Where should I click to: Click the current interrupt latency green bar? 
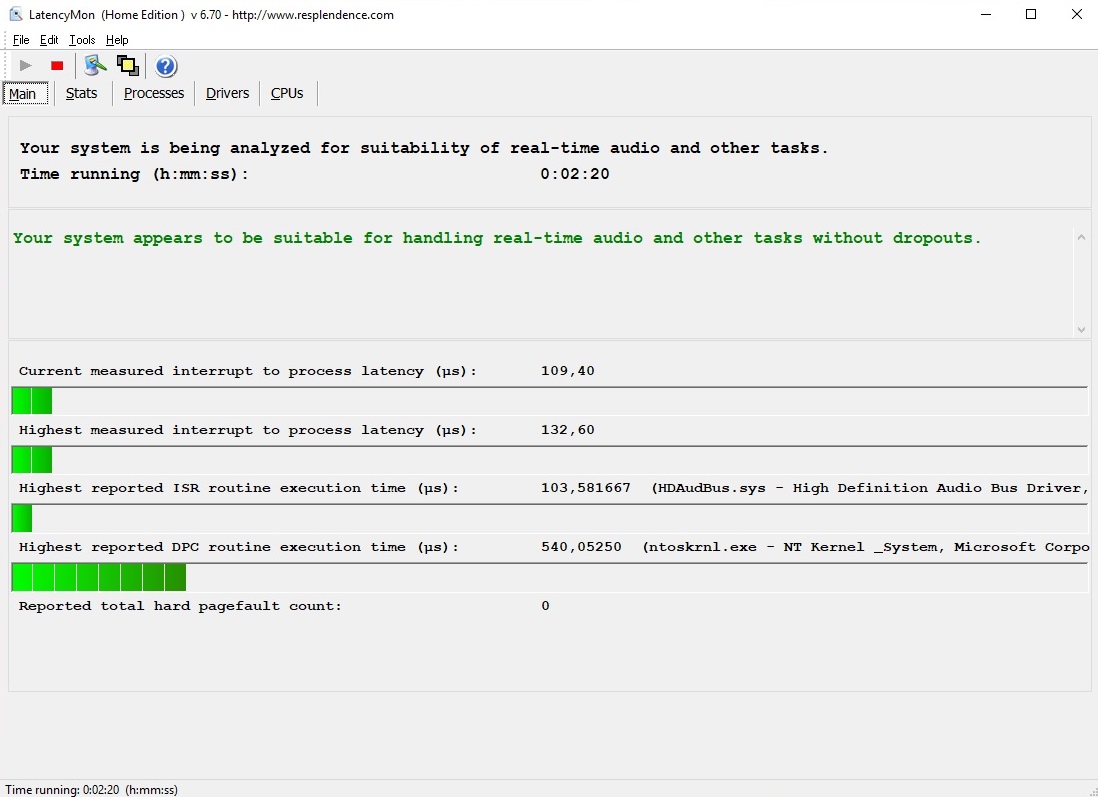[32, 401]
